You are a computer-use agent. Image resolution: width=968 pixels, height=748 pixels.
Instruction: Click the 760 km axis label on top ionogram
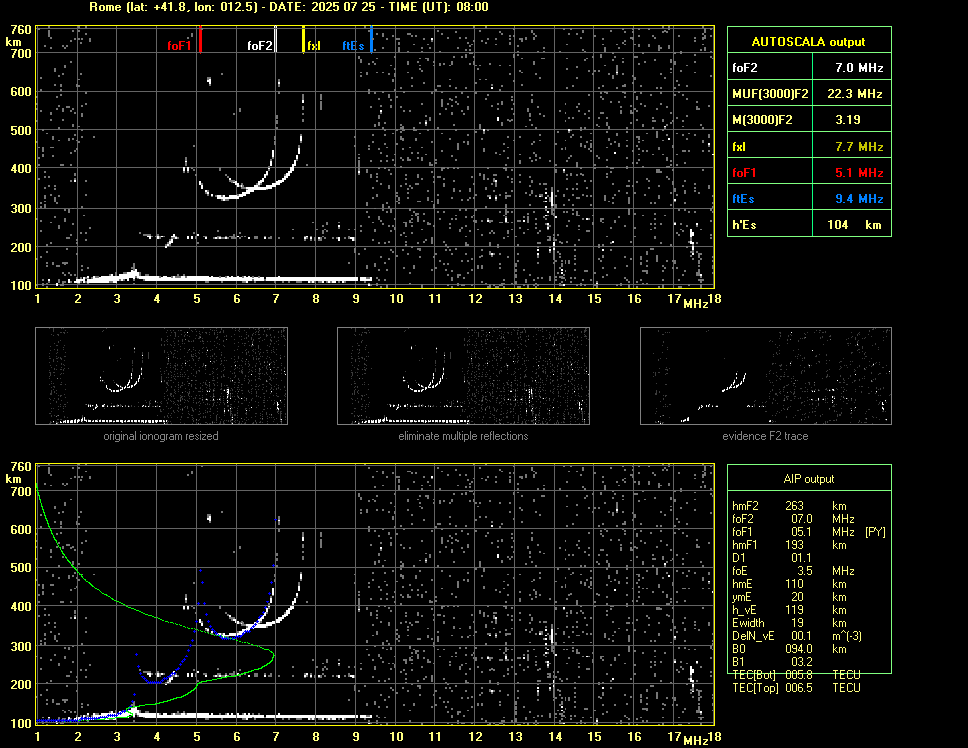[x=20, y=30]
